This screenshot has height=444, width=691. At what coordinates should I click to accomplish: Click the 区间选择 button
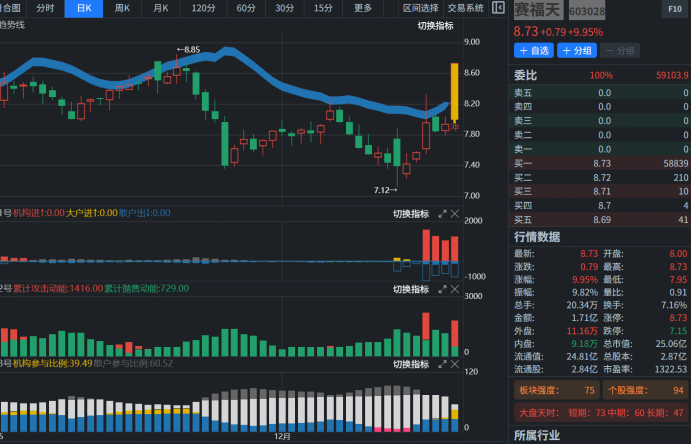click(421, 8)
